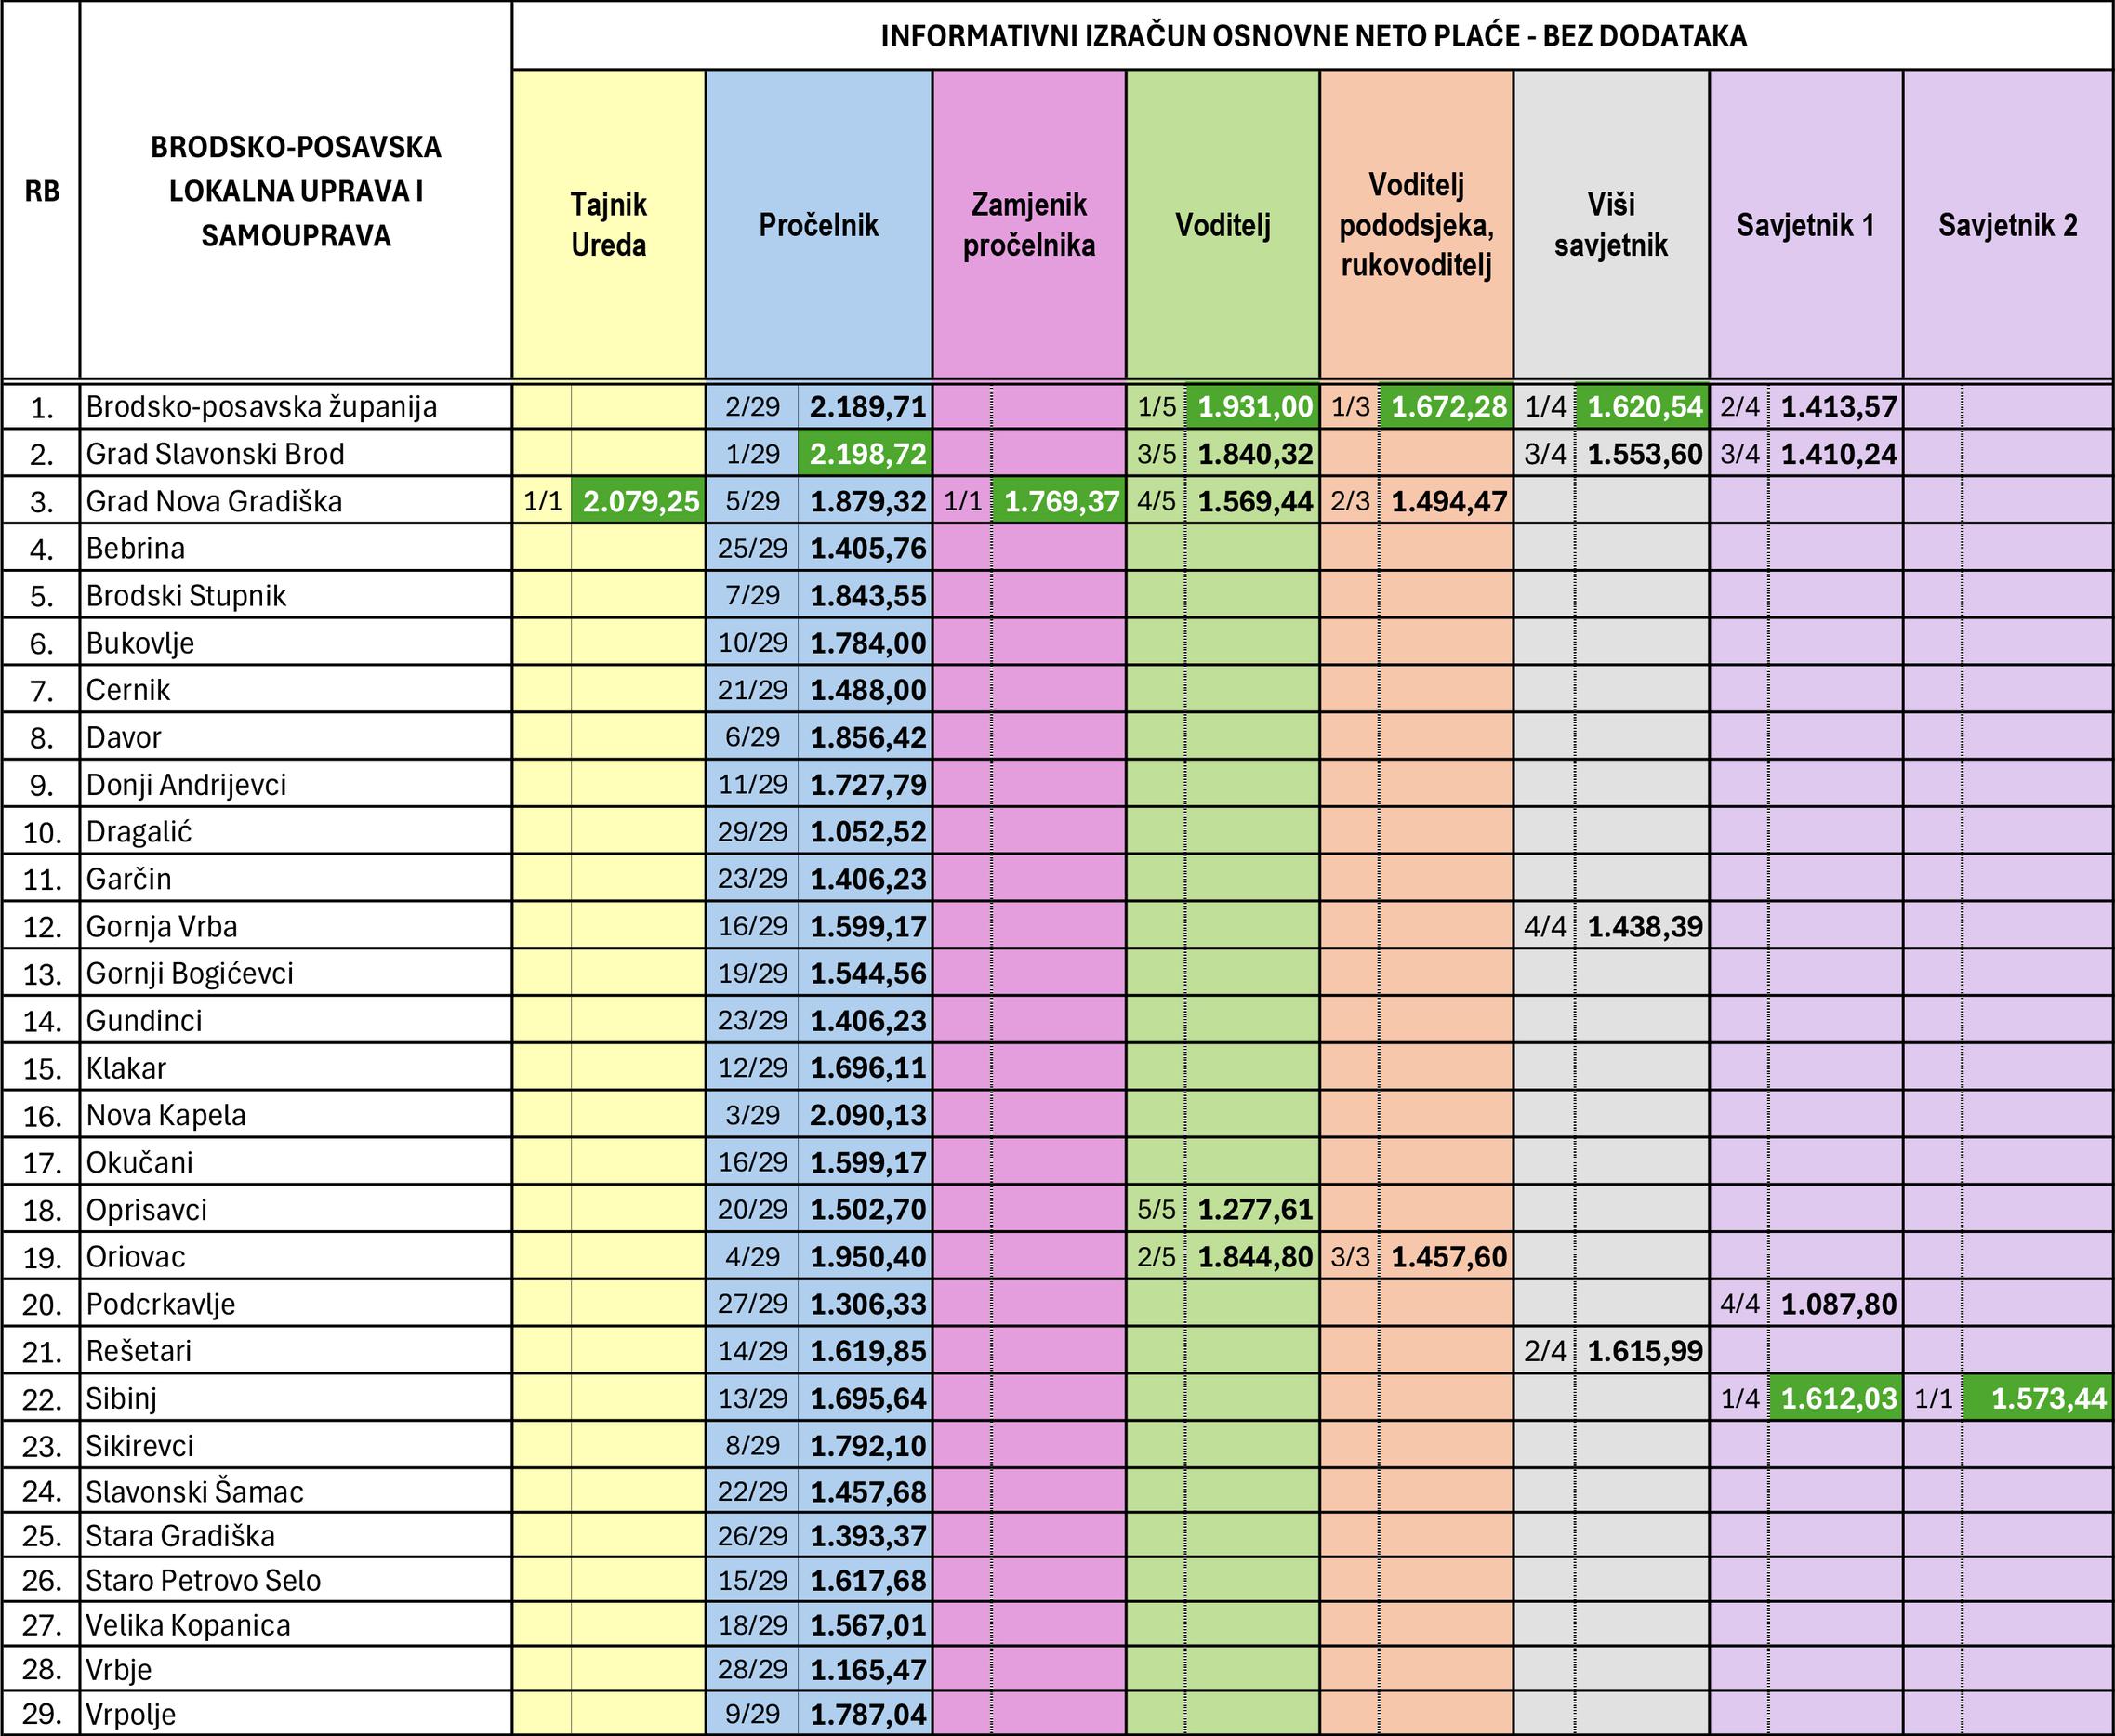
Task: Click the Viši savjetnik header cell
Action: pos(1610,225)
